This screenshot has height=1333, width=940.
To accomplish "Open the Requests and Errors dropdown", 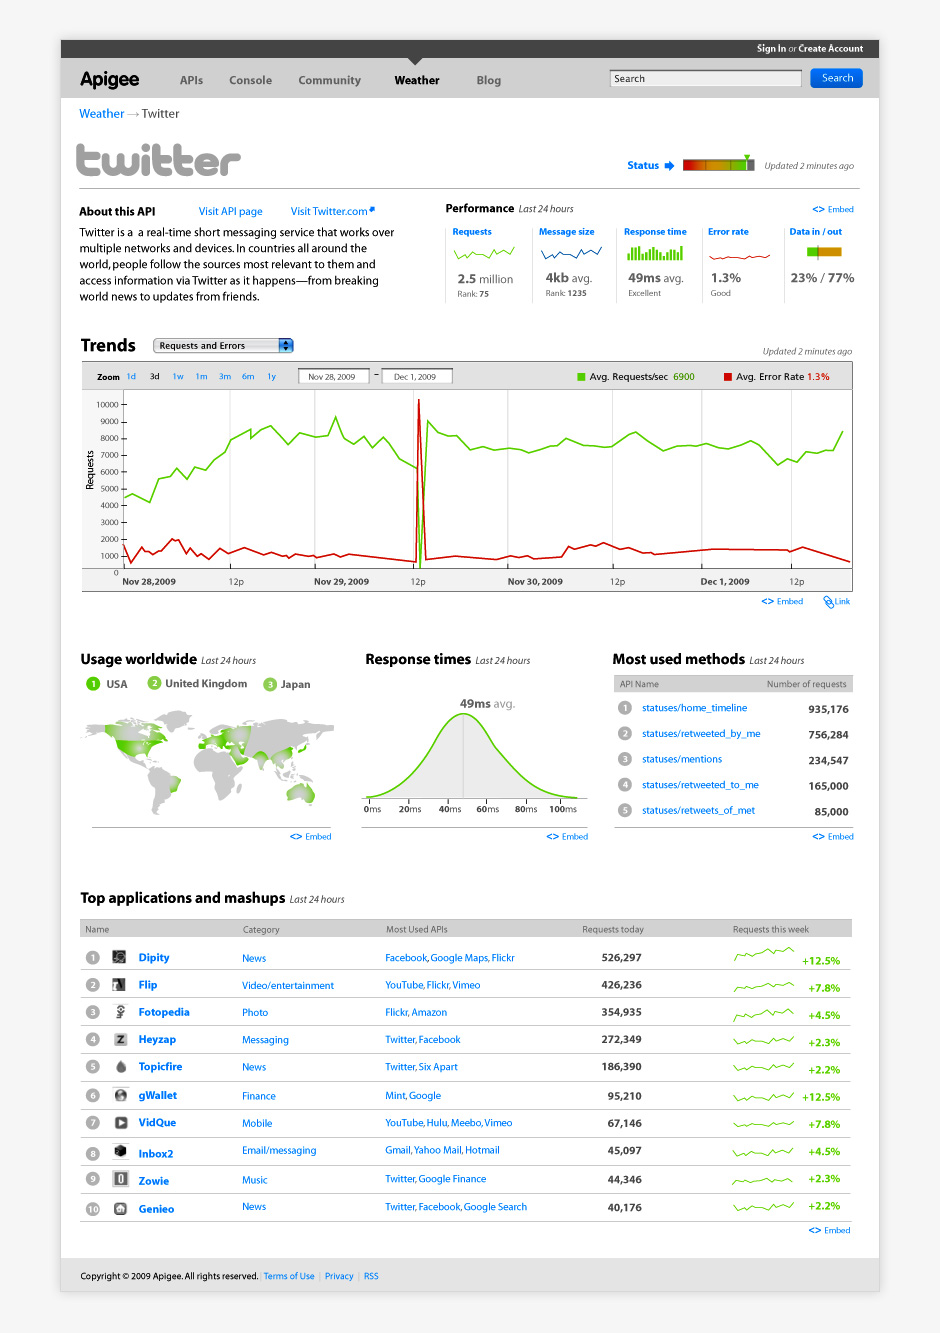I will click(223, 346).
